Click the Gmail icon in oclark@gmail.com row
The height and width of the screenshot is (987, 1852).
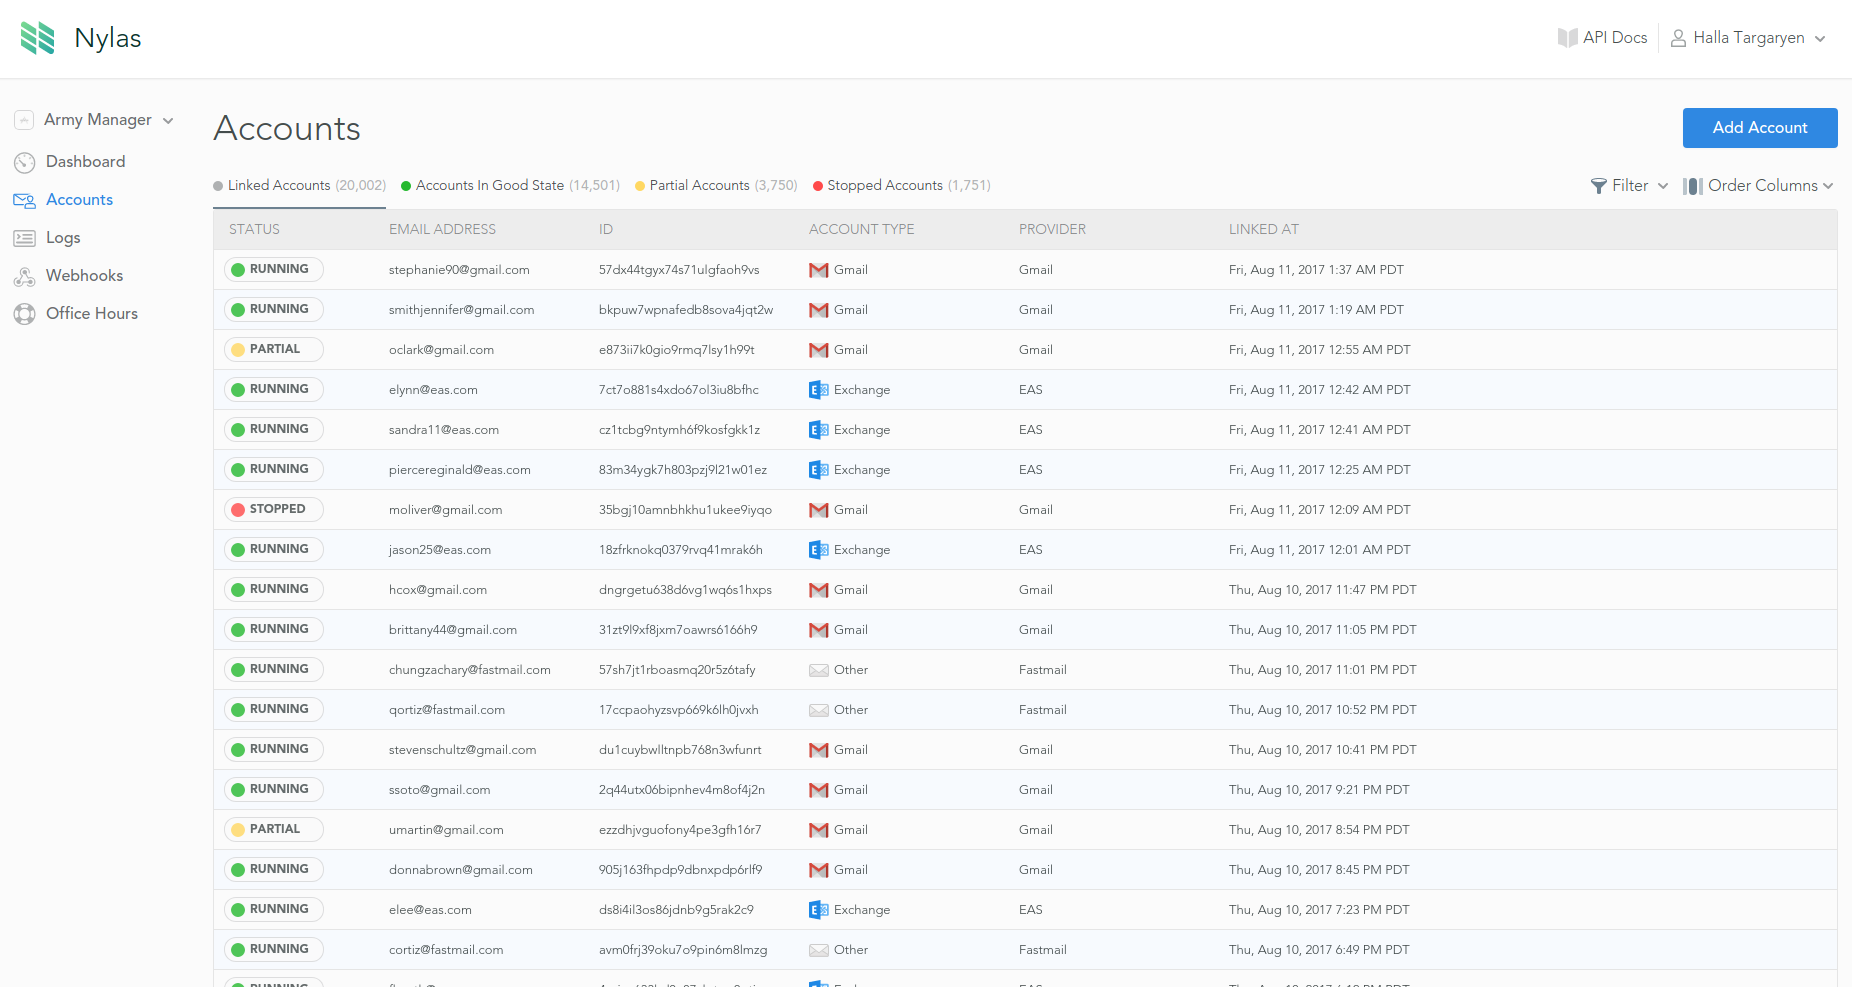pos(818,350)
